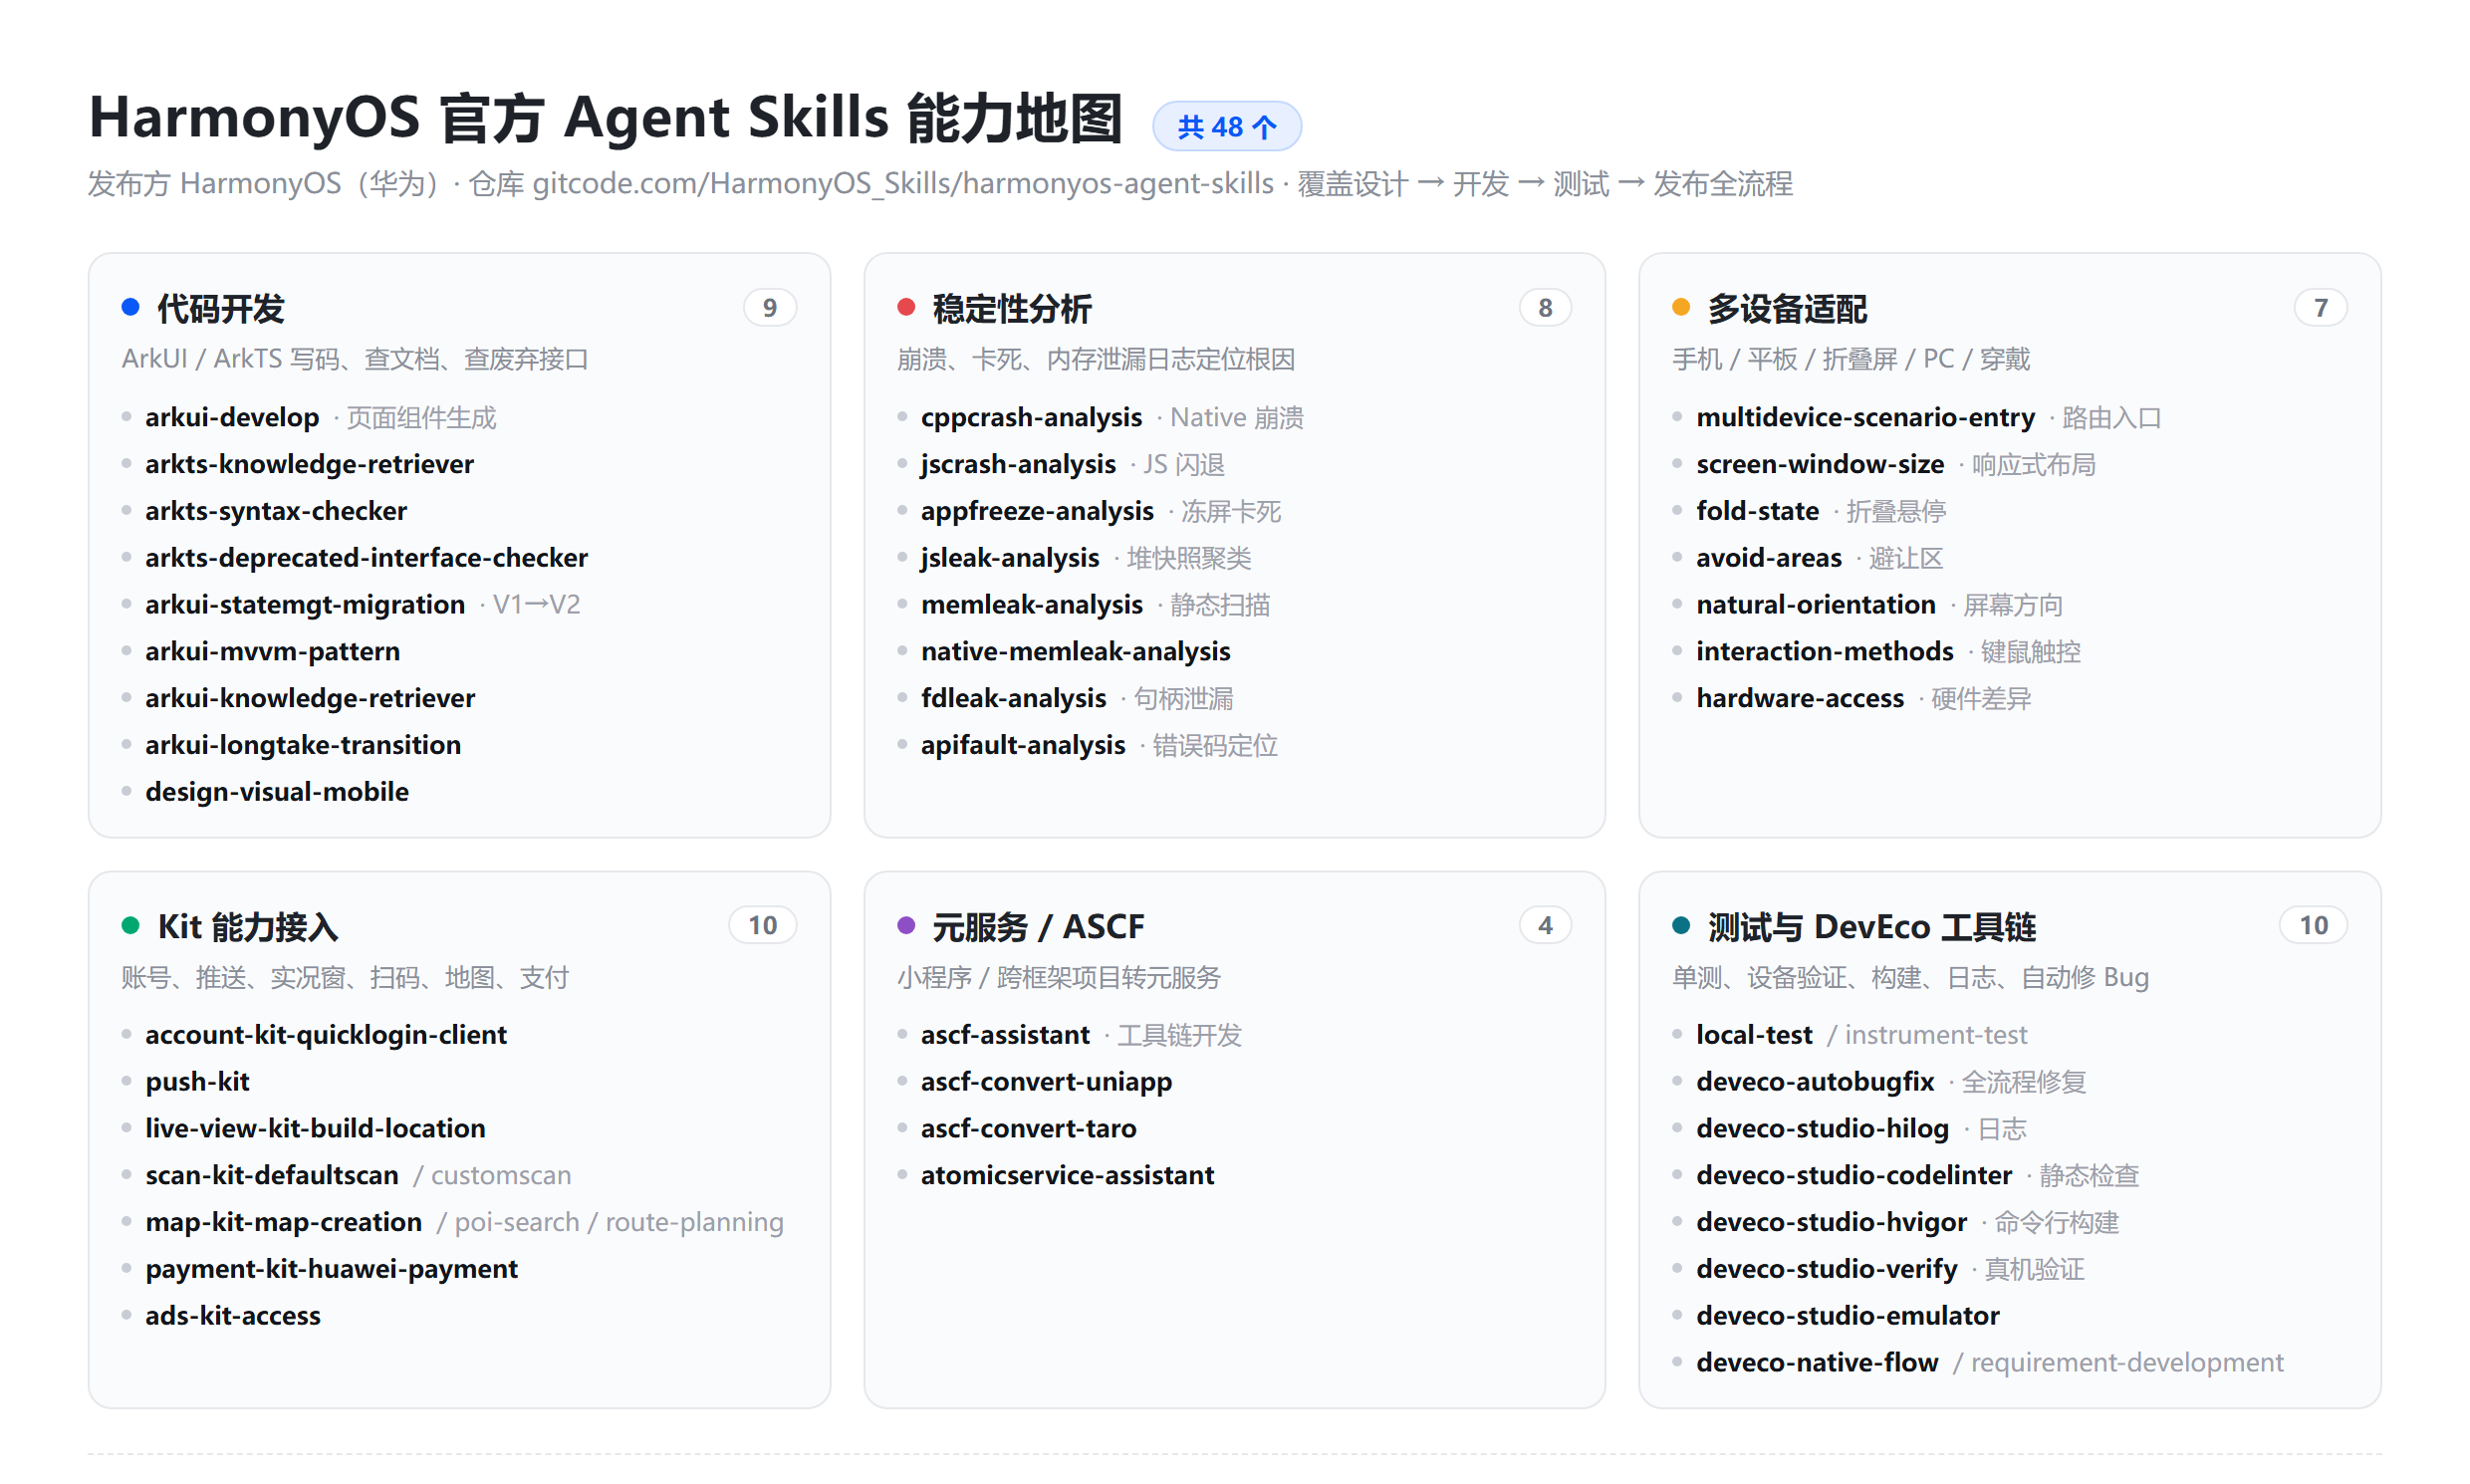
Task: Click the '共 48 个' badge in the title
Action: click(1226, 127)
